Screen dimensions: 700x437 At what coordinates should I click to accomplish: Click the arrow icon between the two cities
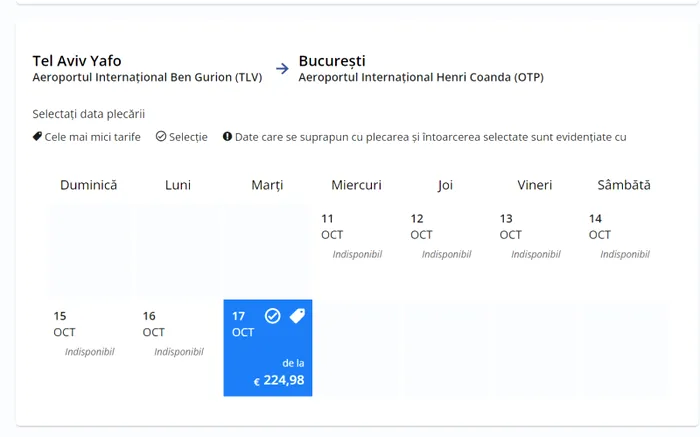282,69
